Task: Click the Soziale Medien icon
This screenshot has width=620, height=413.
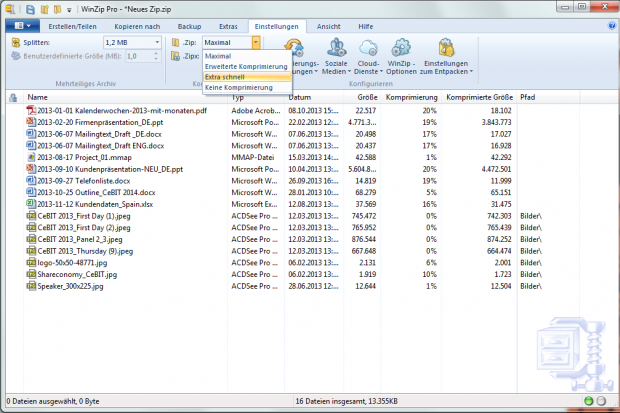Action: click(x=336, y=47)
